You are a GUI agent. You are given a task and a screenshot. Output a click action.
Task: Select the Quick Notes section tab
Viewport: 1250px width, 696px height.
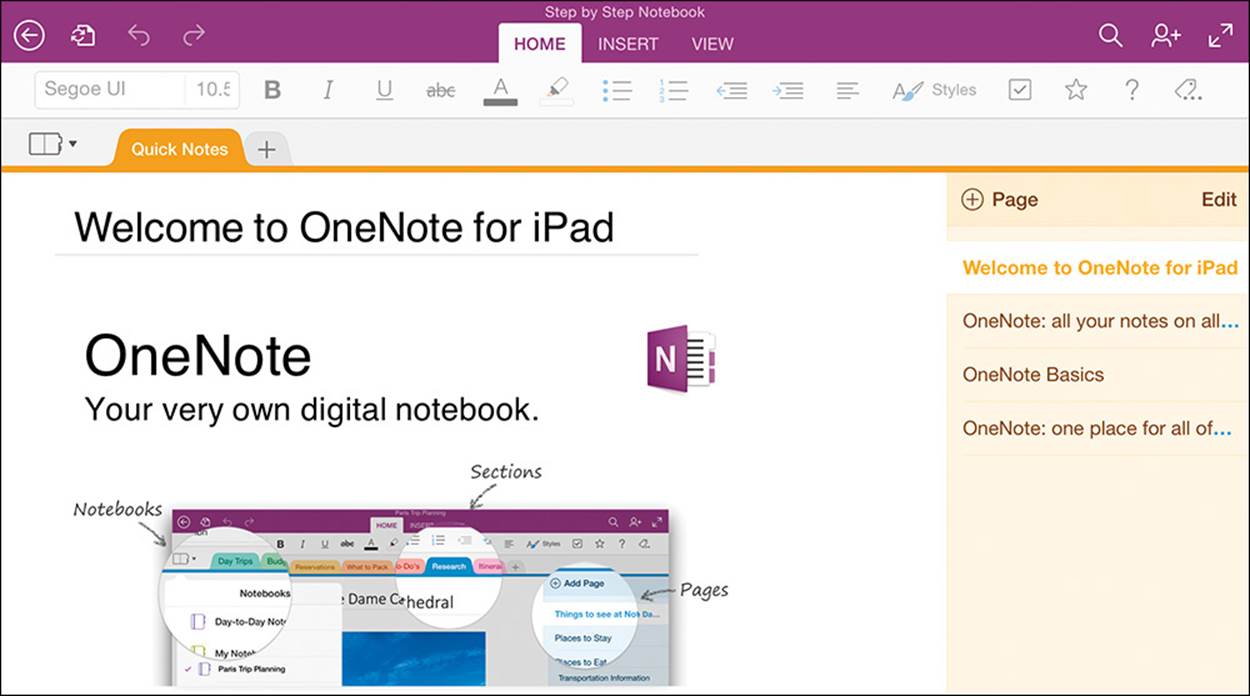[179, 148]
